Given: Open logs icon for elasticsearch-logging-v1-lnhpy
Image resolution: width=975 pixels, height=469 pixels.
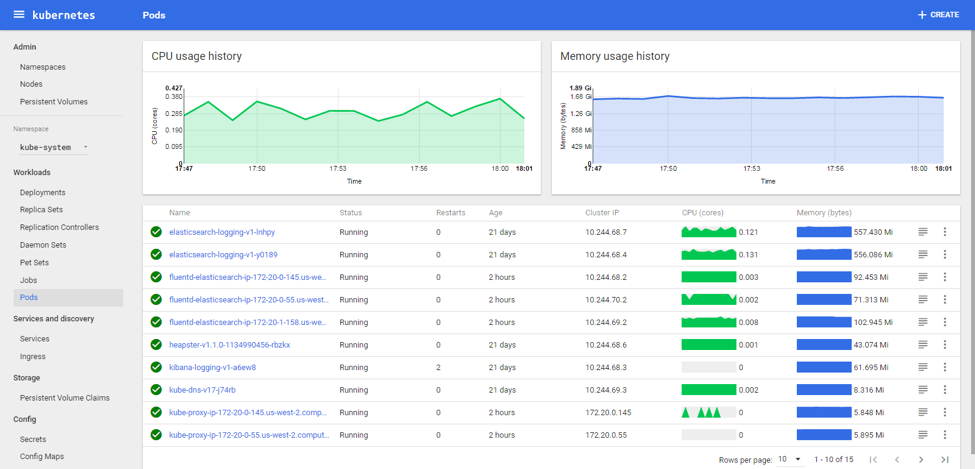Looking at the screenshot, I should click(x=922, y=232).
